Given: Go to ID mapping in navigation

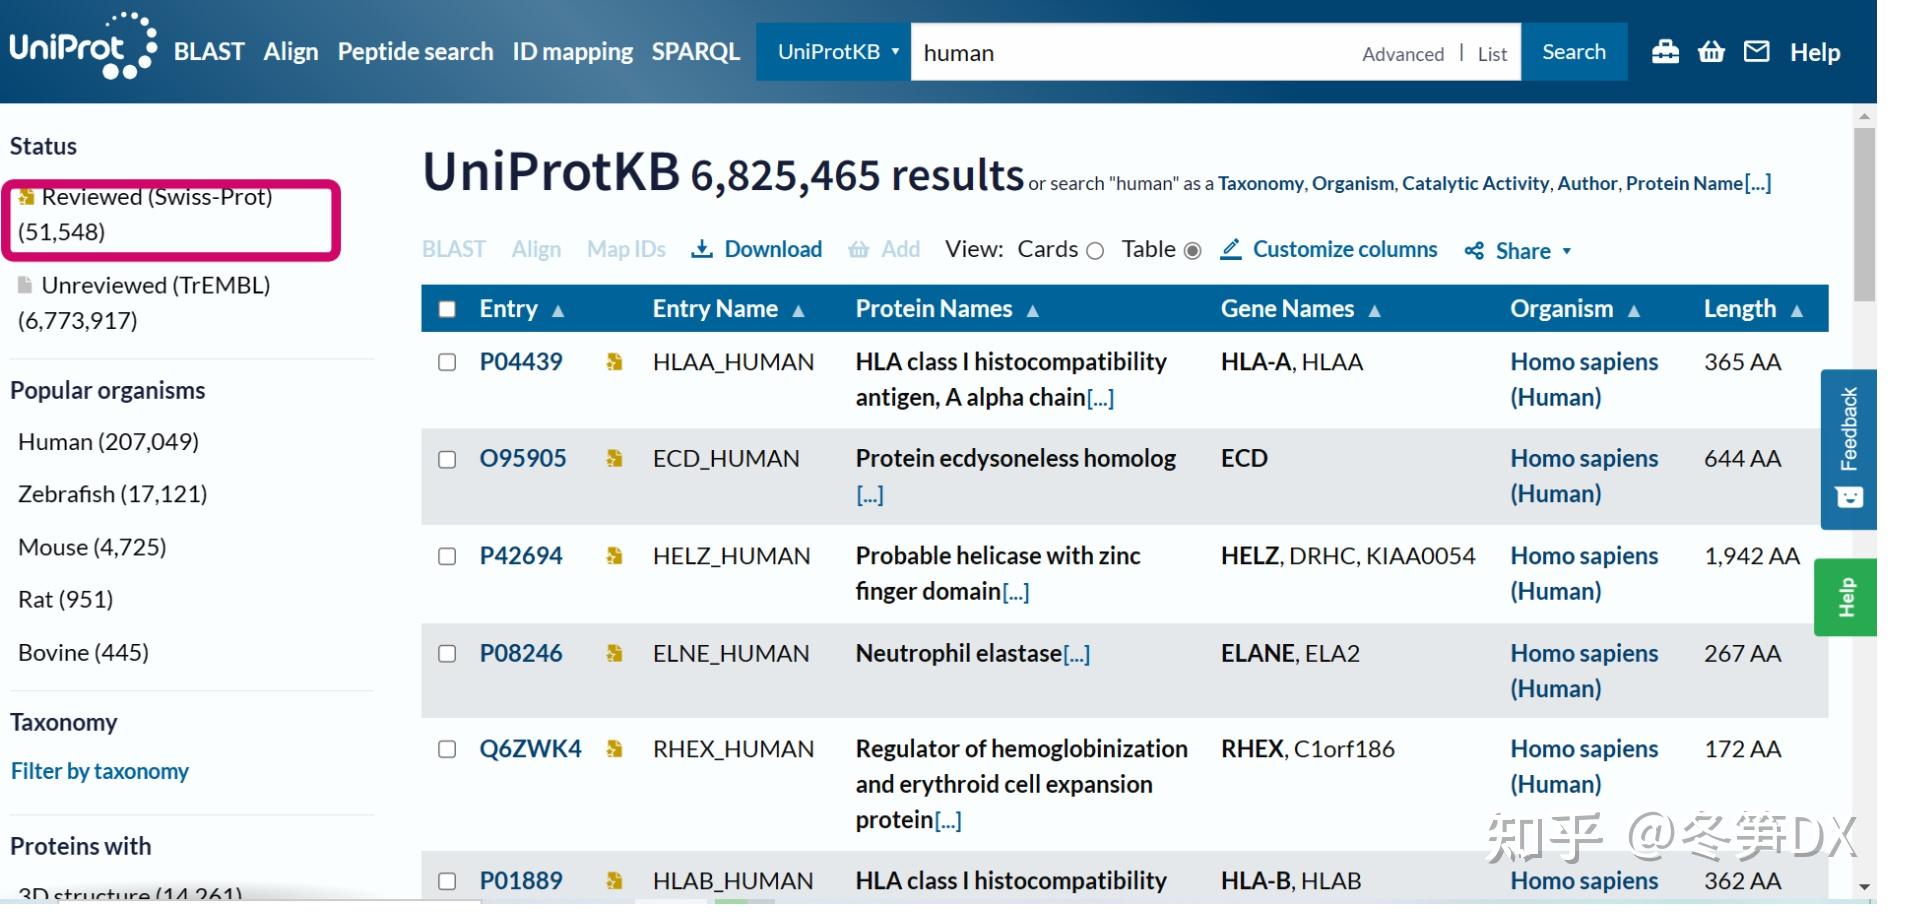Looking at the screenshot, I should (x=572, y=52).
